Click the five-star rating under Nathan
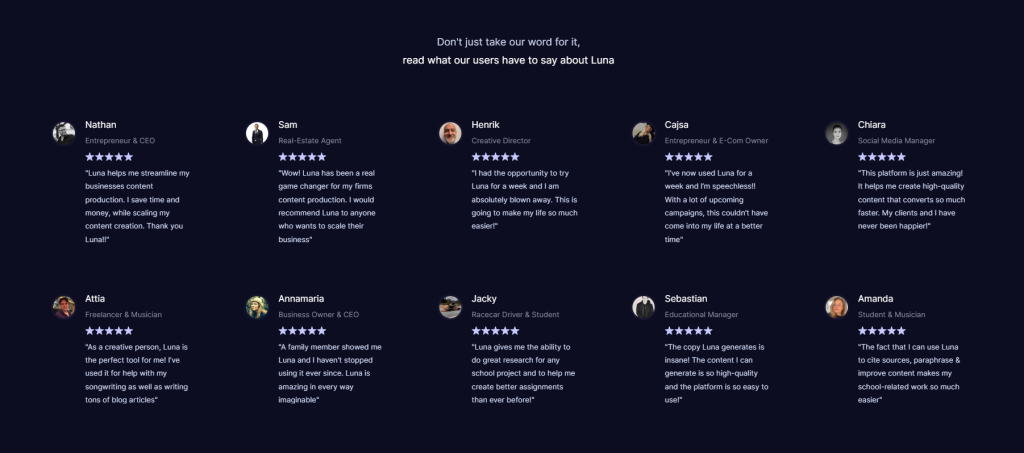Image resolution: width=1024 pixels, height=453 pixels. pyautogui.click(x=109, y=157)
